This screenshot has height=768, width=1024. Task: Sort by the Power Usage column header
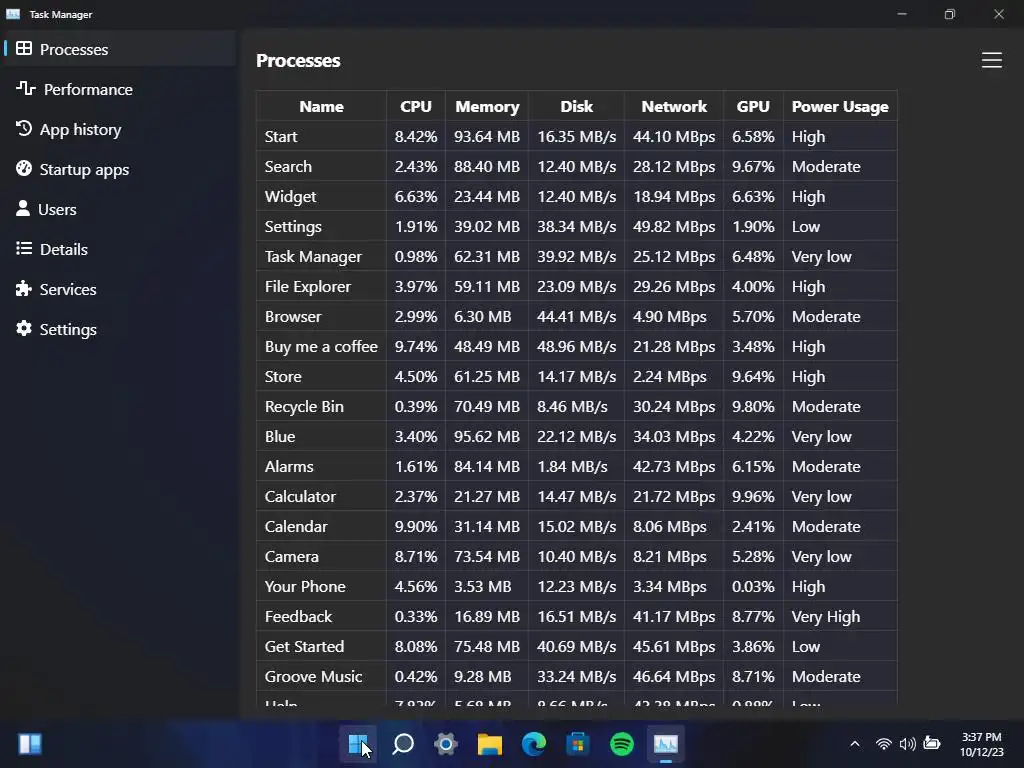coord(840,106)
